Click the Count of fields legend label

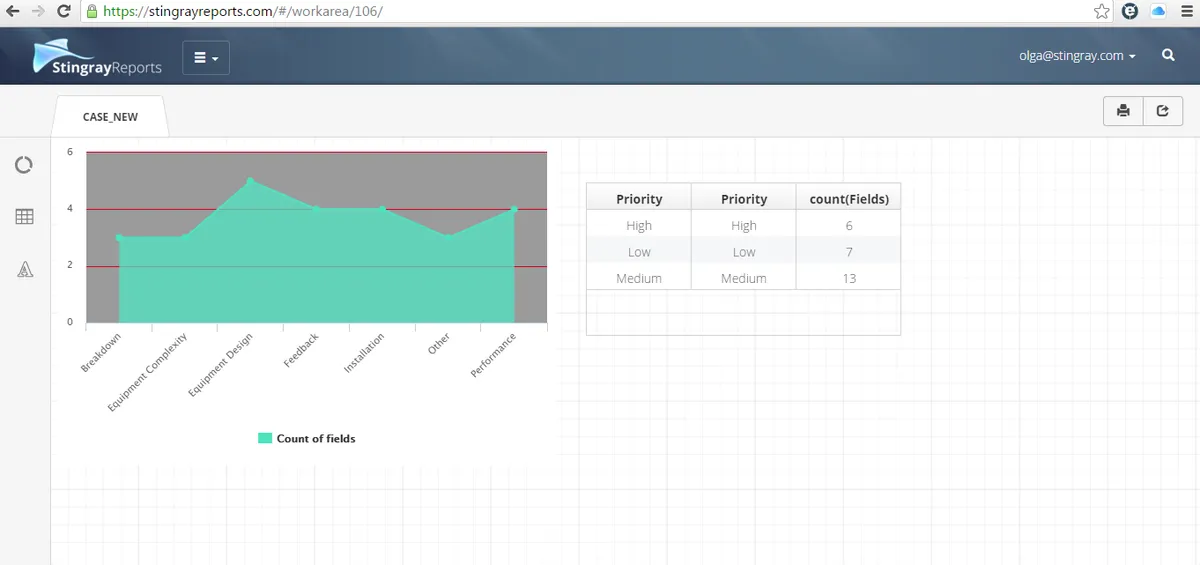click(x=316, y=438)
